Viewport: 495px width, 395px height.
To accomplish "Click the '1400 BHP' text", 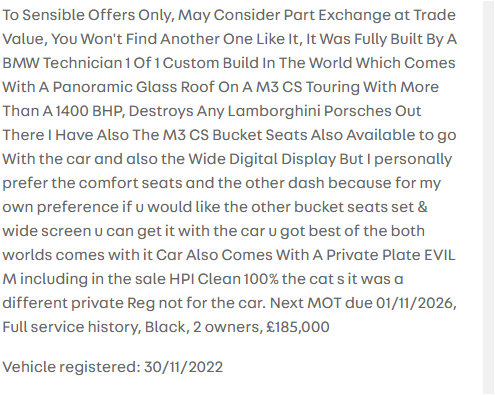I will click(89, 111).
